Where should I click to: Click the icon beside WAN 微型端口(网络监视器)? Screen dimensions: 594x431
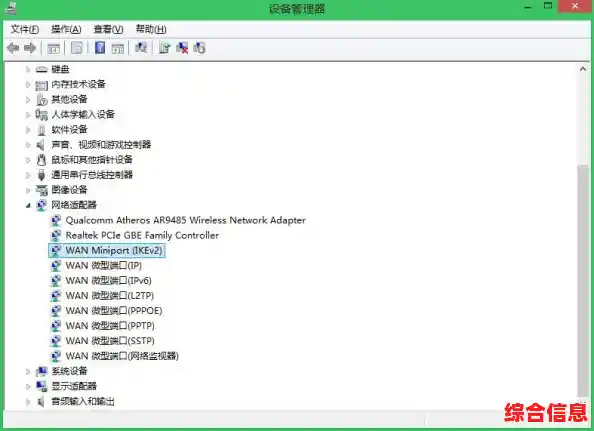[56, 356]
